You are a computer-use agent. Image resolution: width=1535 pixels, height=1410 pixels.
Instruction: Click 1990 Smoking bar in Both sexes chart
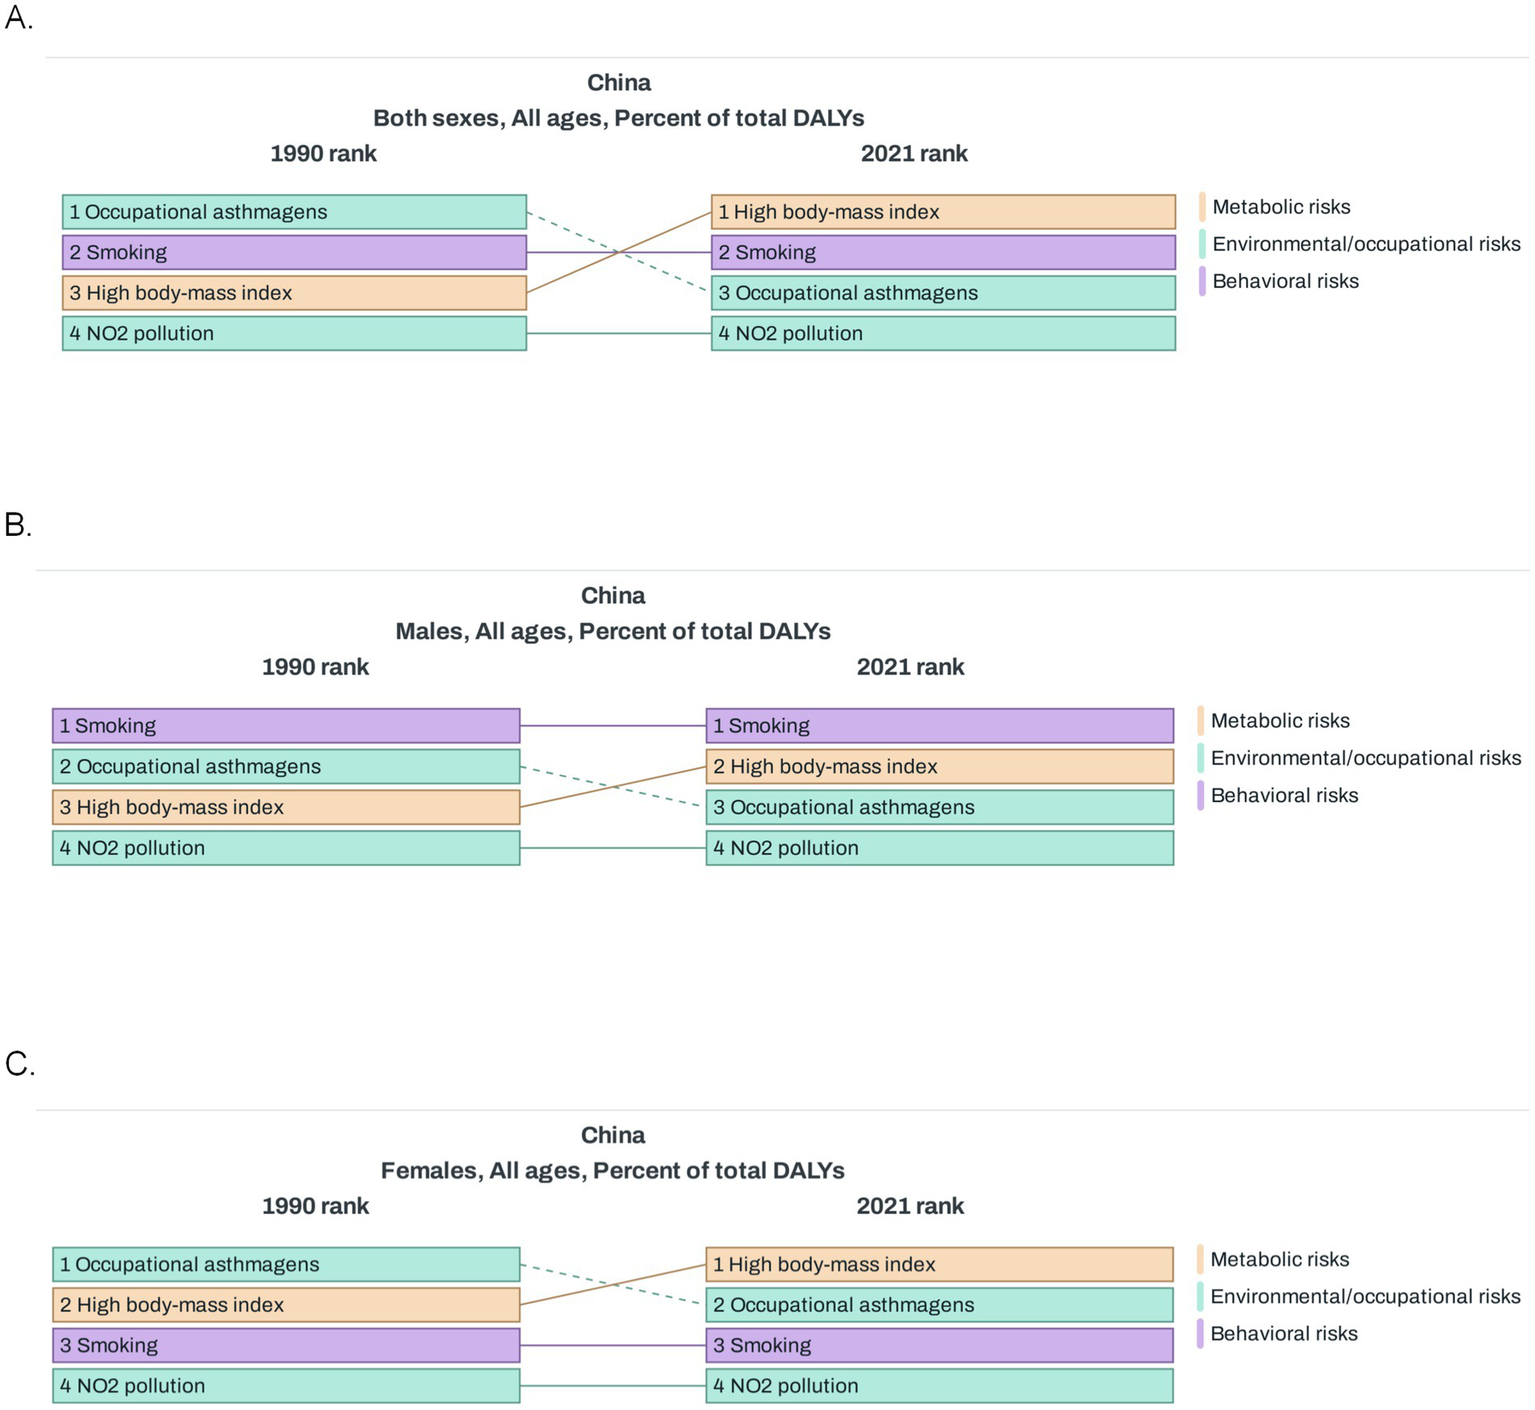[x=294, y=253]
